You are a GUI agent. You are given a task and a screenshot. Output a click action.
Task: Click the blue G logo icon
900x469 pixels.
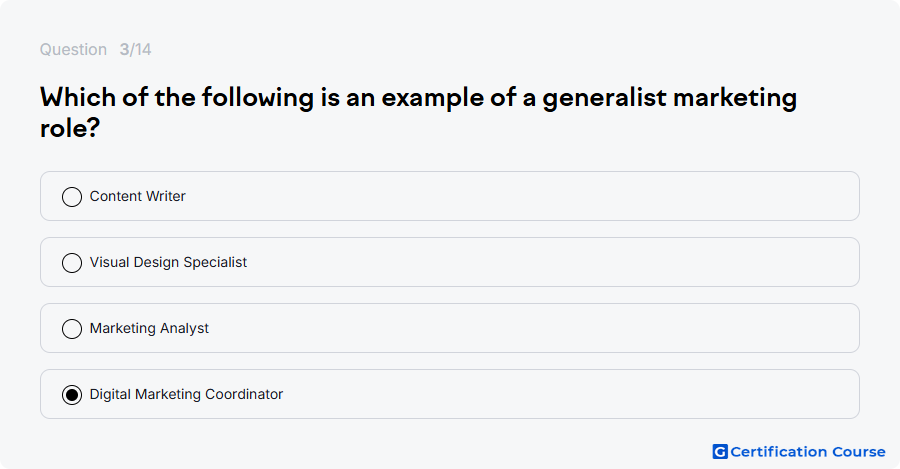[720, 452]
